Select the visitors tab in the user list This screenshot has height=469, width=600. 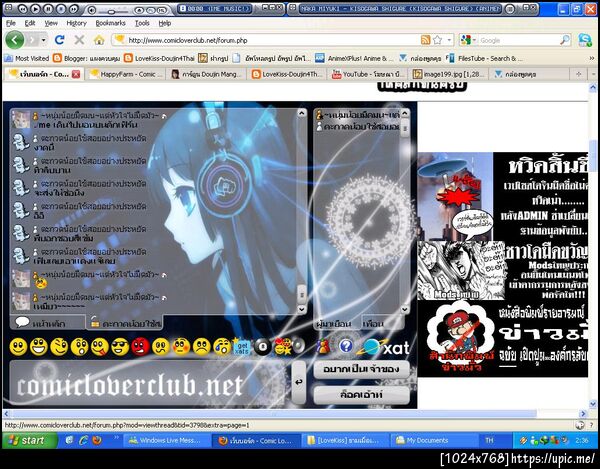point(337,323)
